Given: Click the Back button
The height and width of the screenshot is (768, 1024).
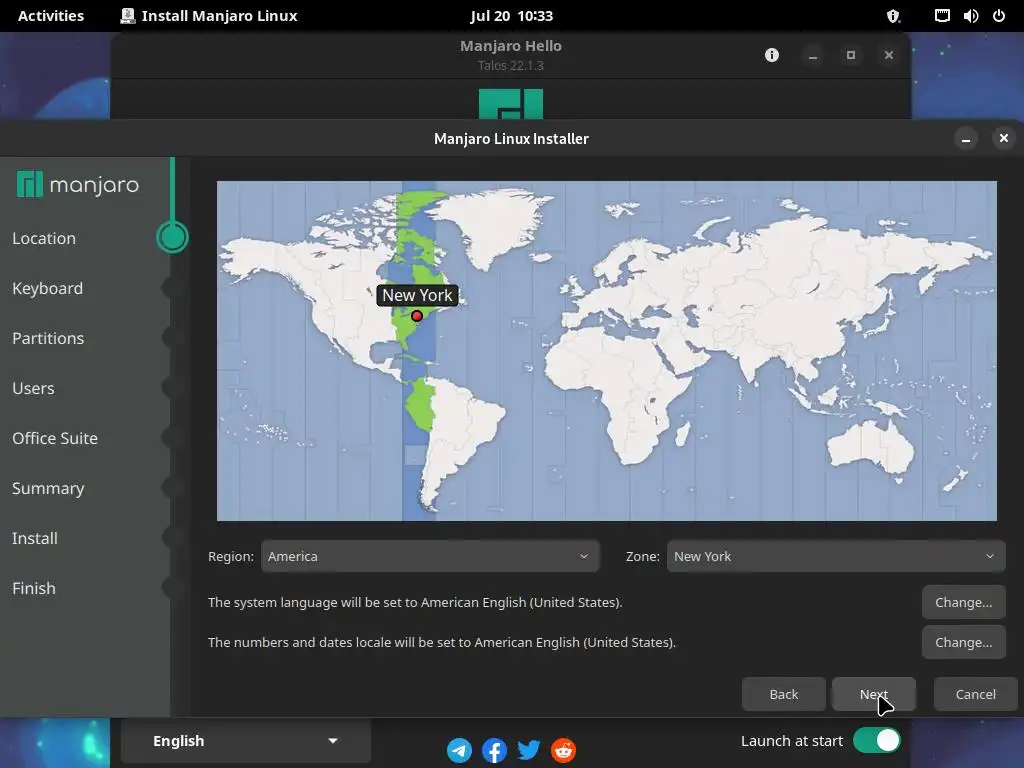Looking at the screenshot, I should click(784, 694).
